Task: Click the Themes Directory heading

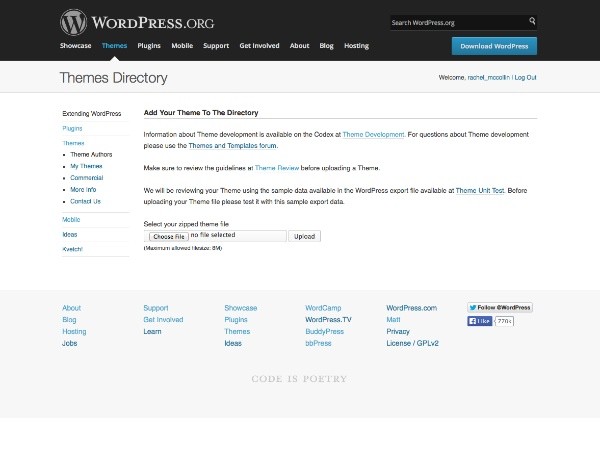Action: click(x=113, y=78)
